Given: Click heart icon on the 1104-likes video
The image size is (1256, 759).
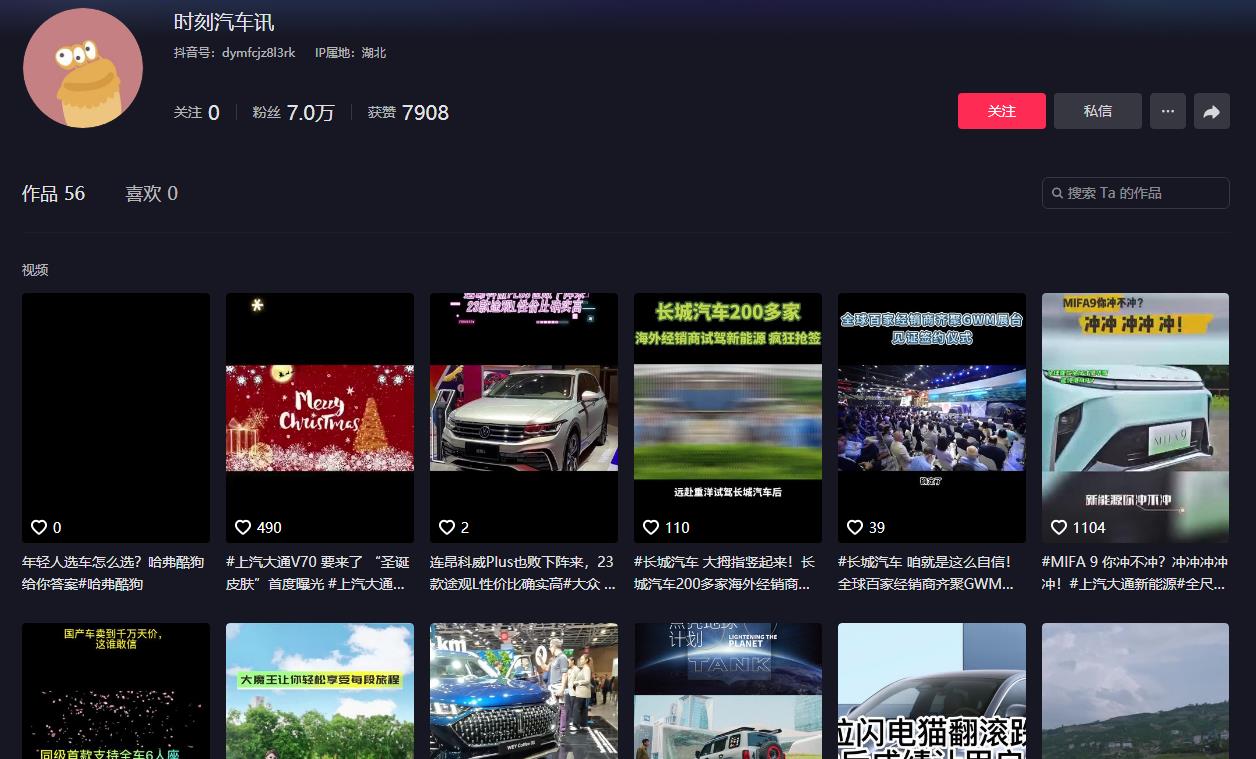Looking at the screenshot, I should click(x=1059, y=527).
